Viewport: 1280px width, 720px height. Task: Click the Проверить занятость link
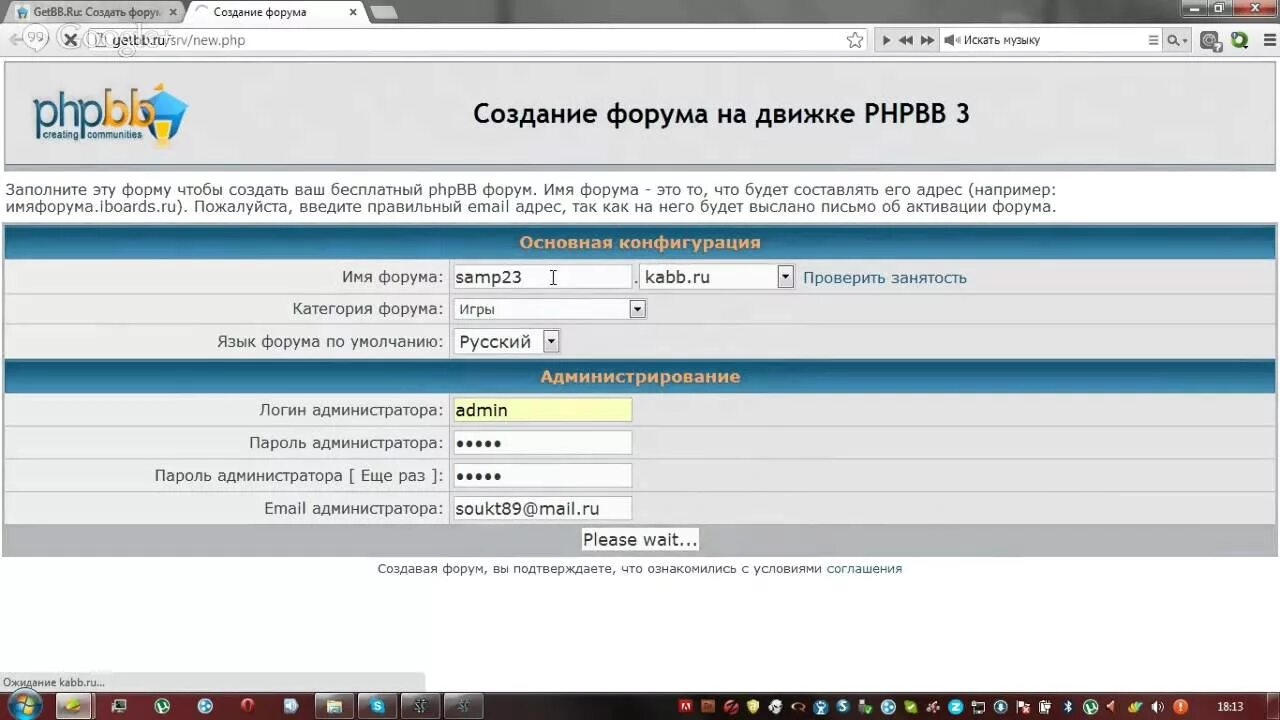pyautogui.click(x=885, y=278)
